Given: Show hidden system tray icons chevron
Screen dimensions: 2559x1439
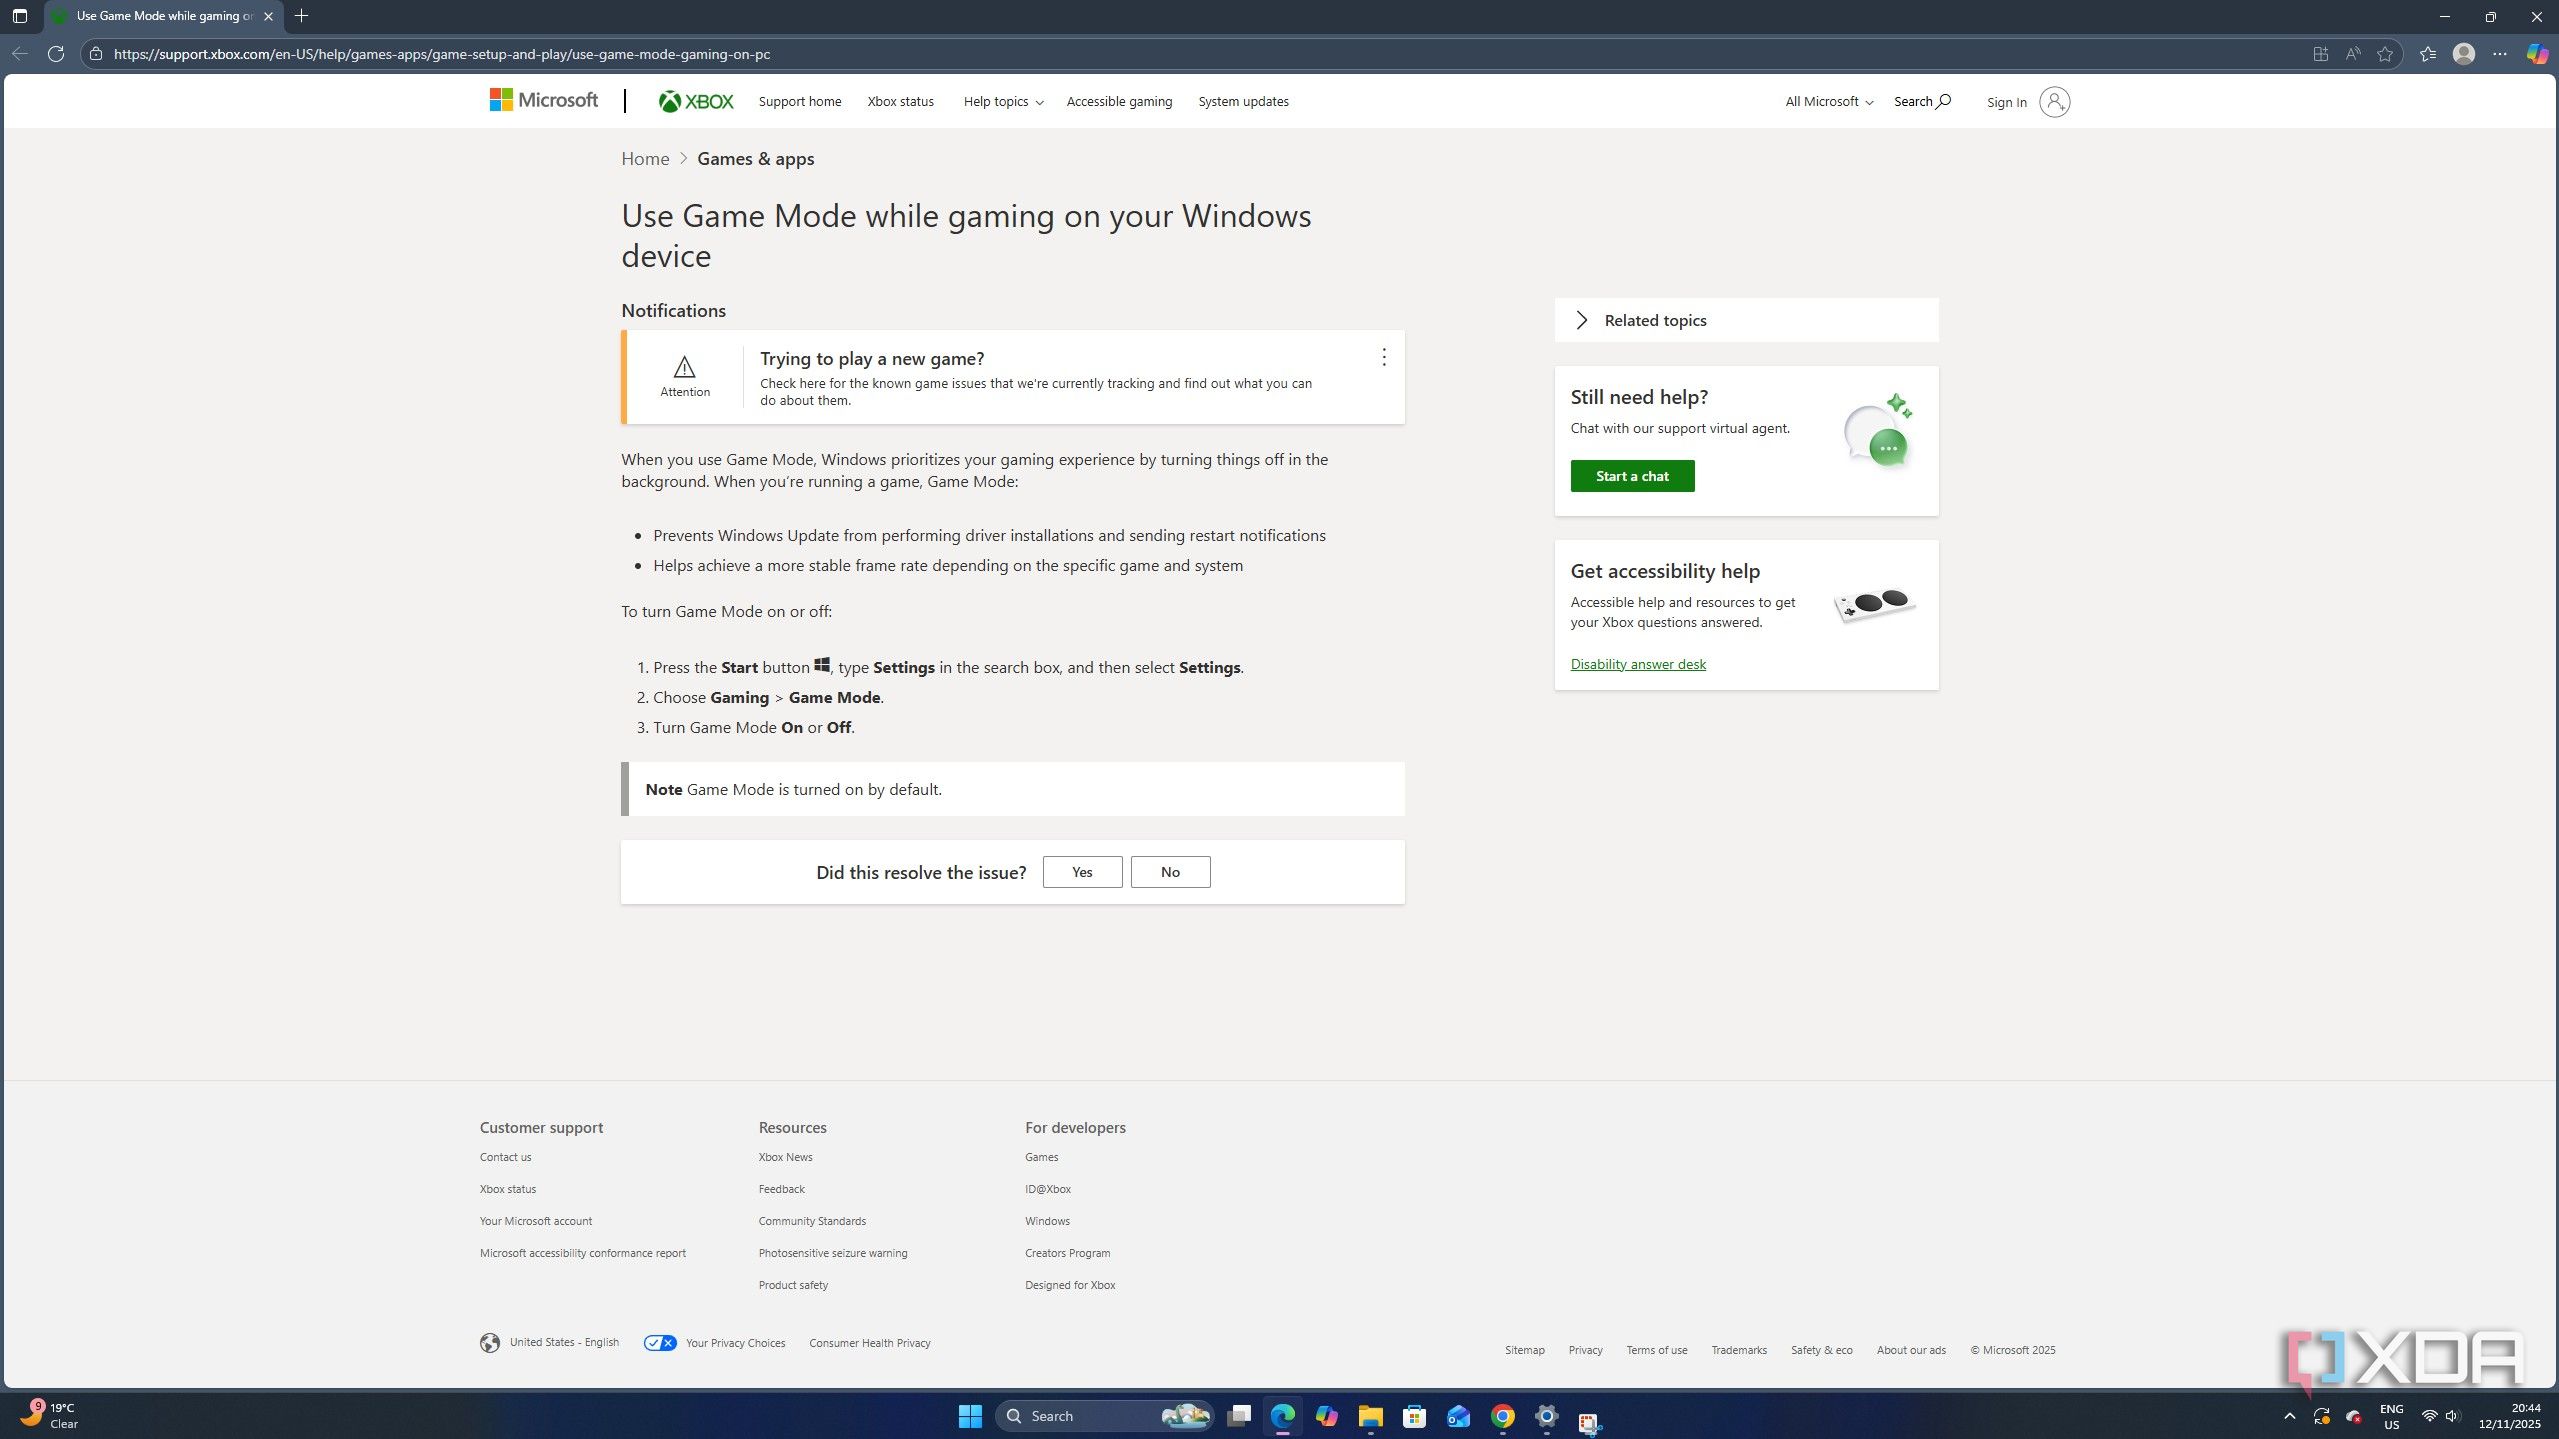Looking at the screenshot, I should pyautogui.click(x=2290, y=1416).
